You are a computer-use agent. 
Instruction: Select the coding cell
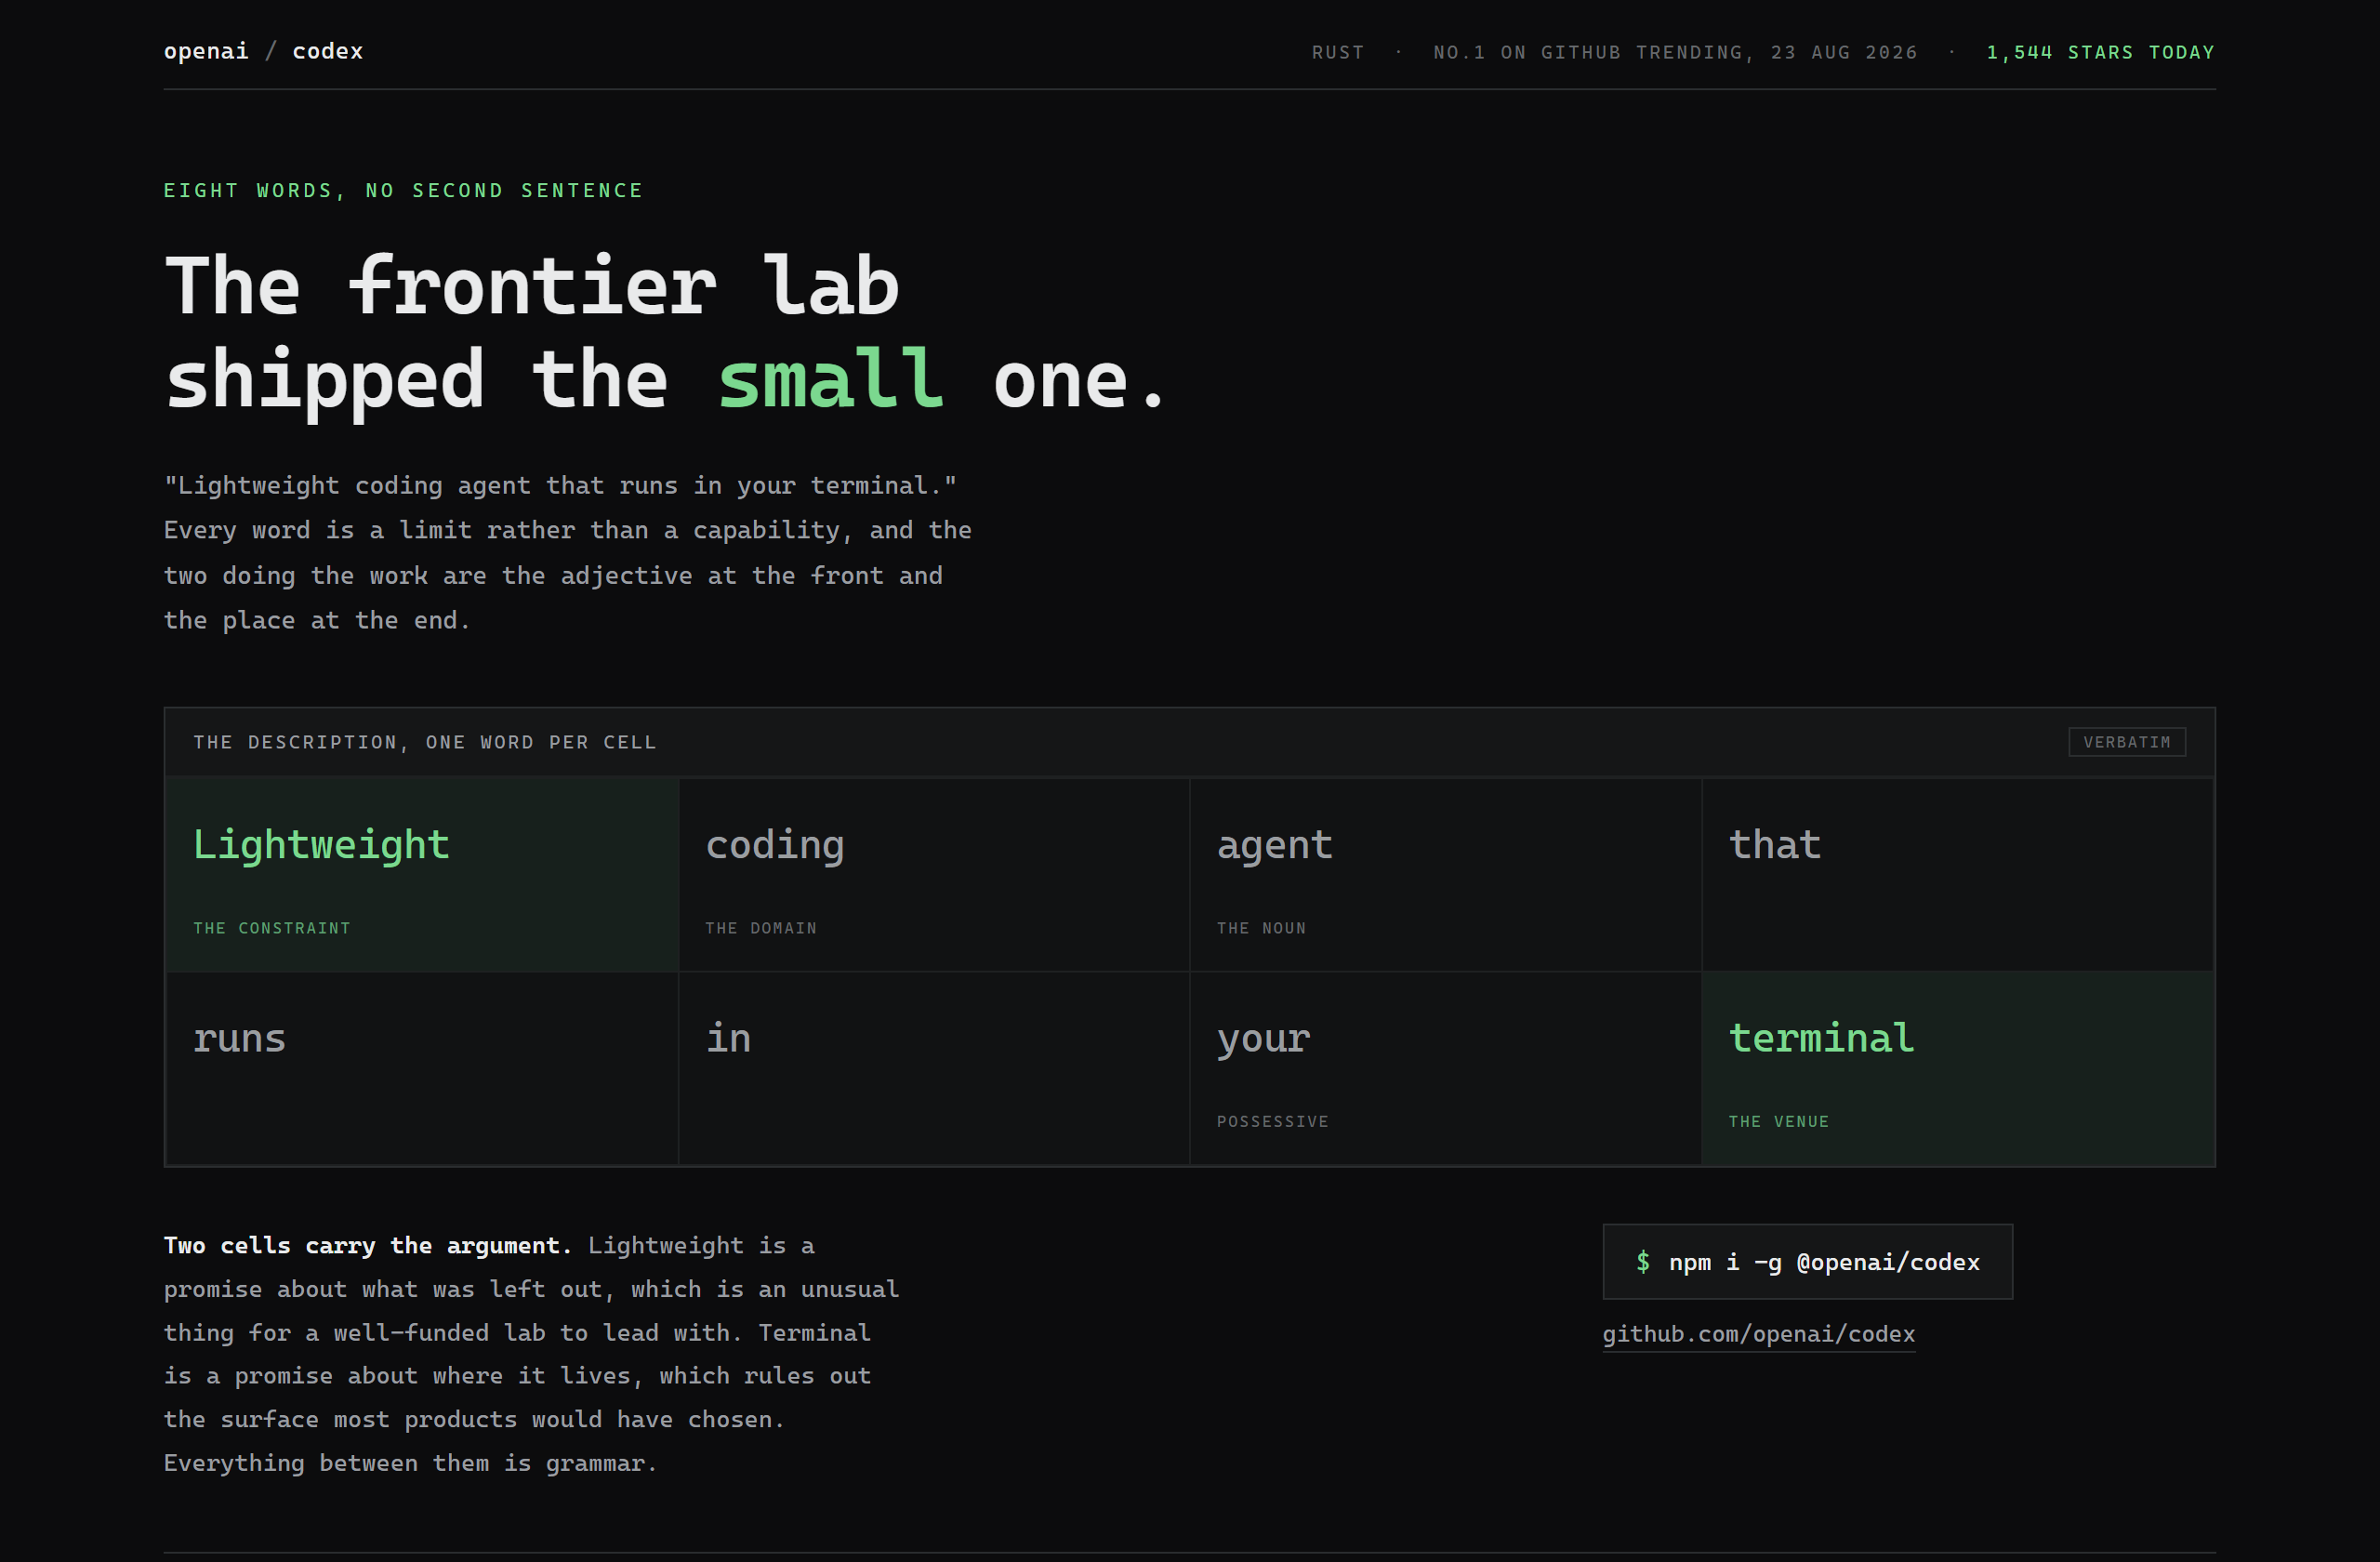coord(934,875)
